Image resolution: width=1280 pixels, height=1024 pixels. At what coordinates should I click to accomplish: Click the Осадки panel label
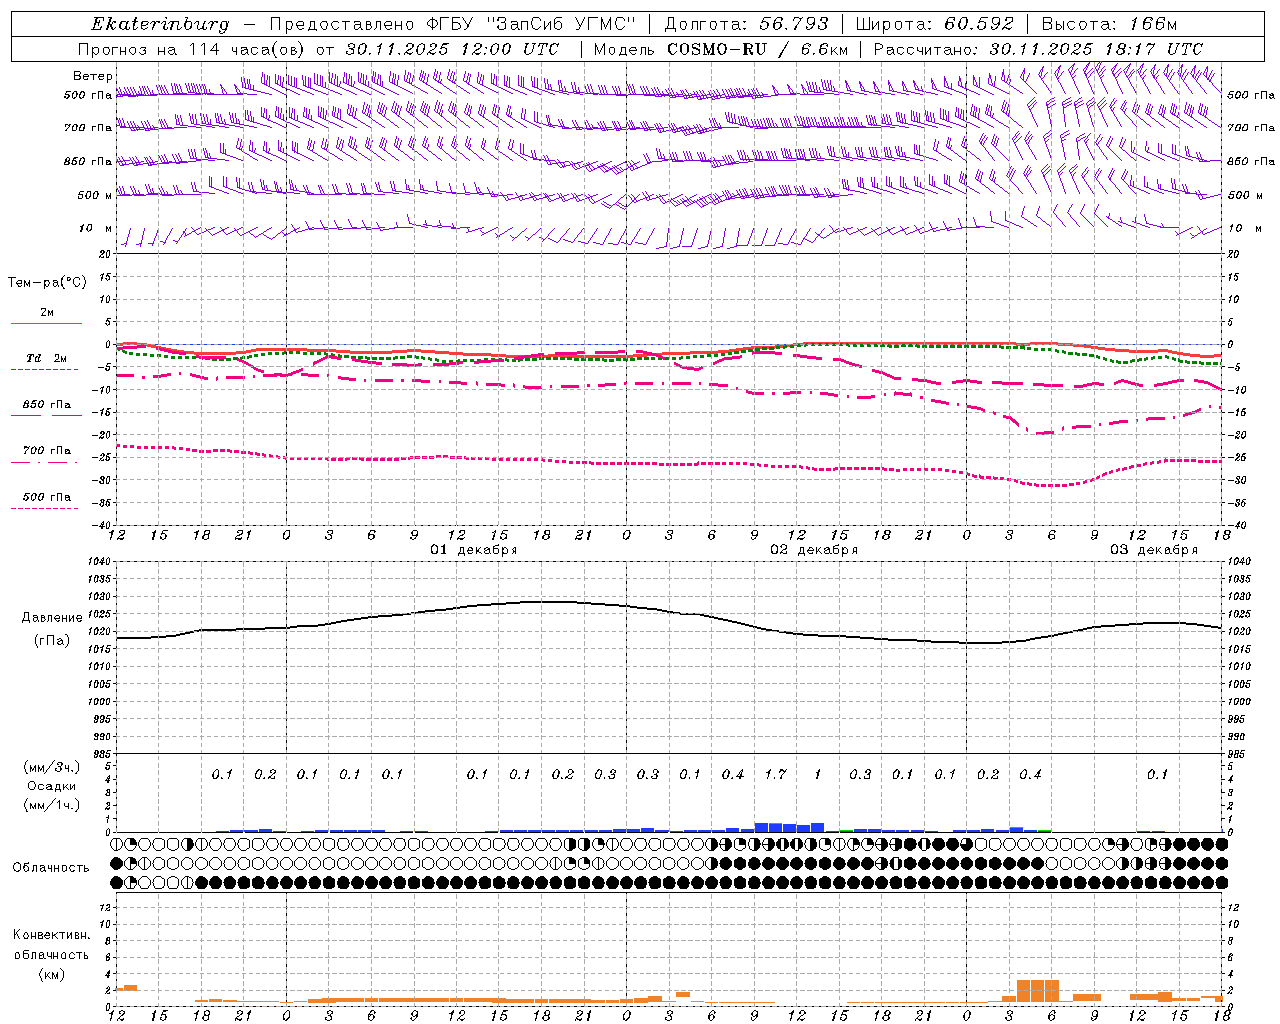pyautogui.click(x=52, y=786)
